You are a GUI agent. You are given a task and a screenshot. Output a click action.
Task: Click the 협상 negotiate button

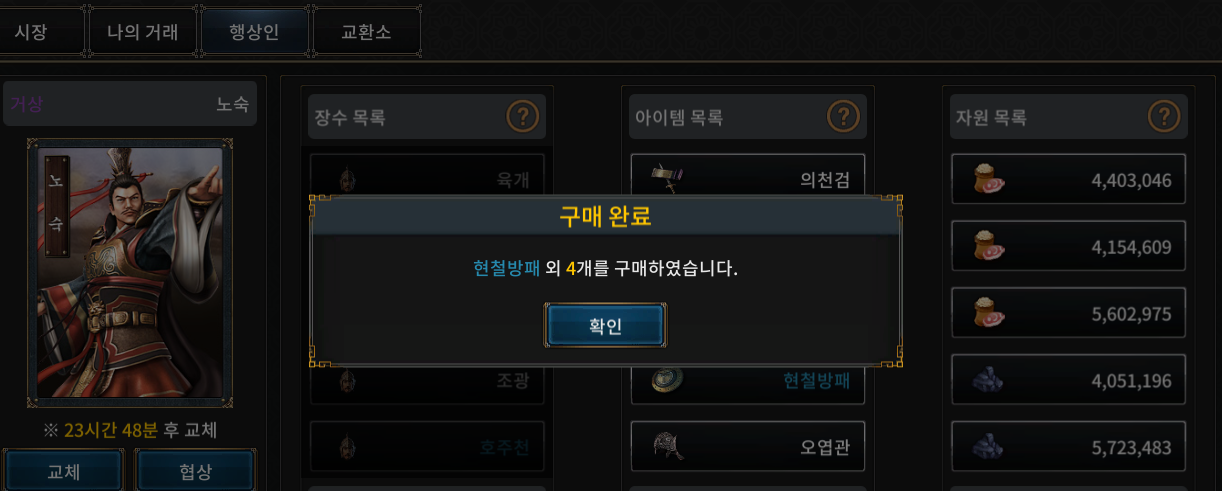(x=195, y=471)
